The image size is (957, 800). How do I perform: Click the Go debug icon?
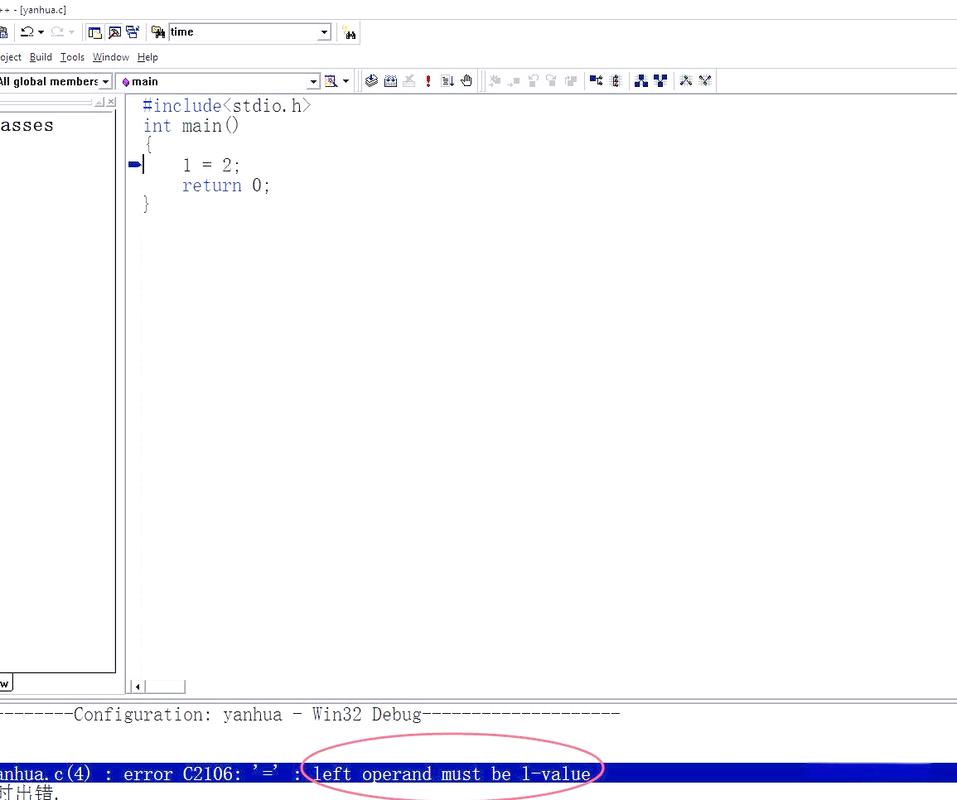coord(447,81)
